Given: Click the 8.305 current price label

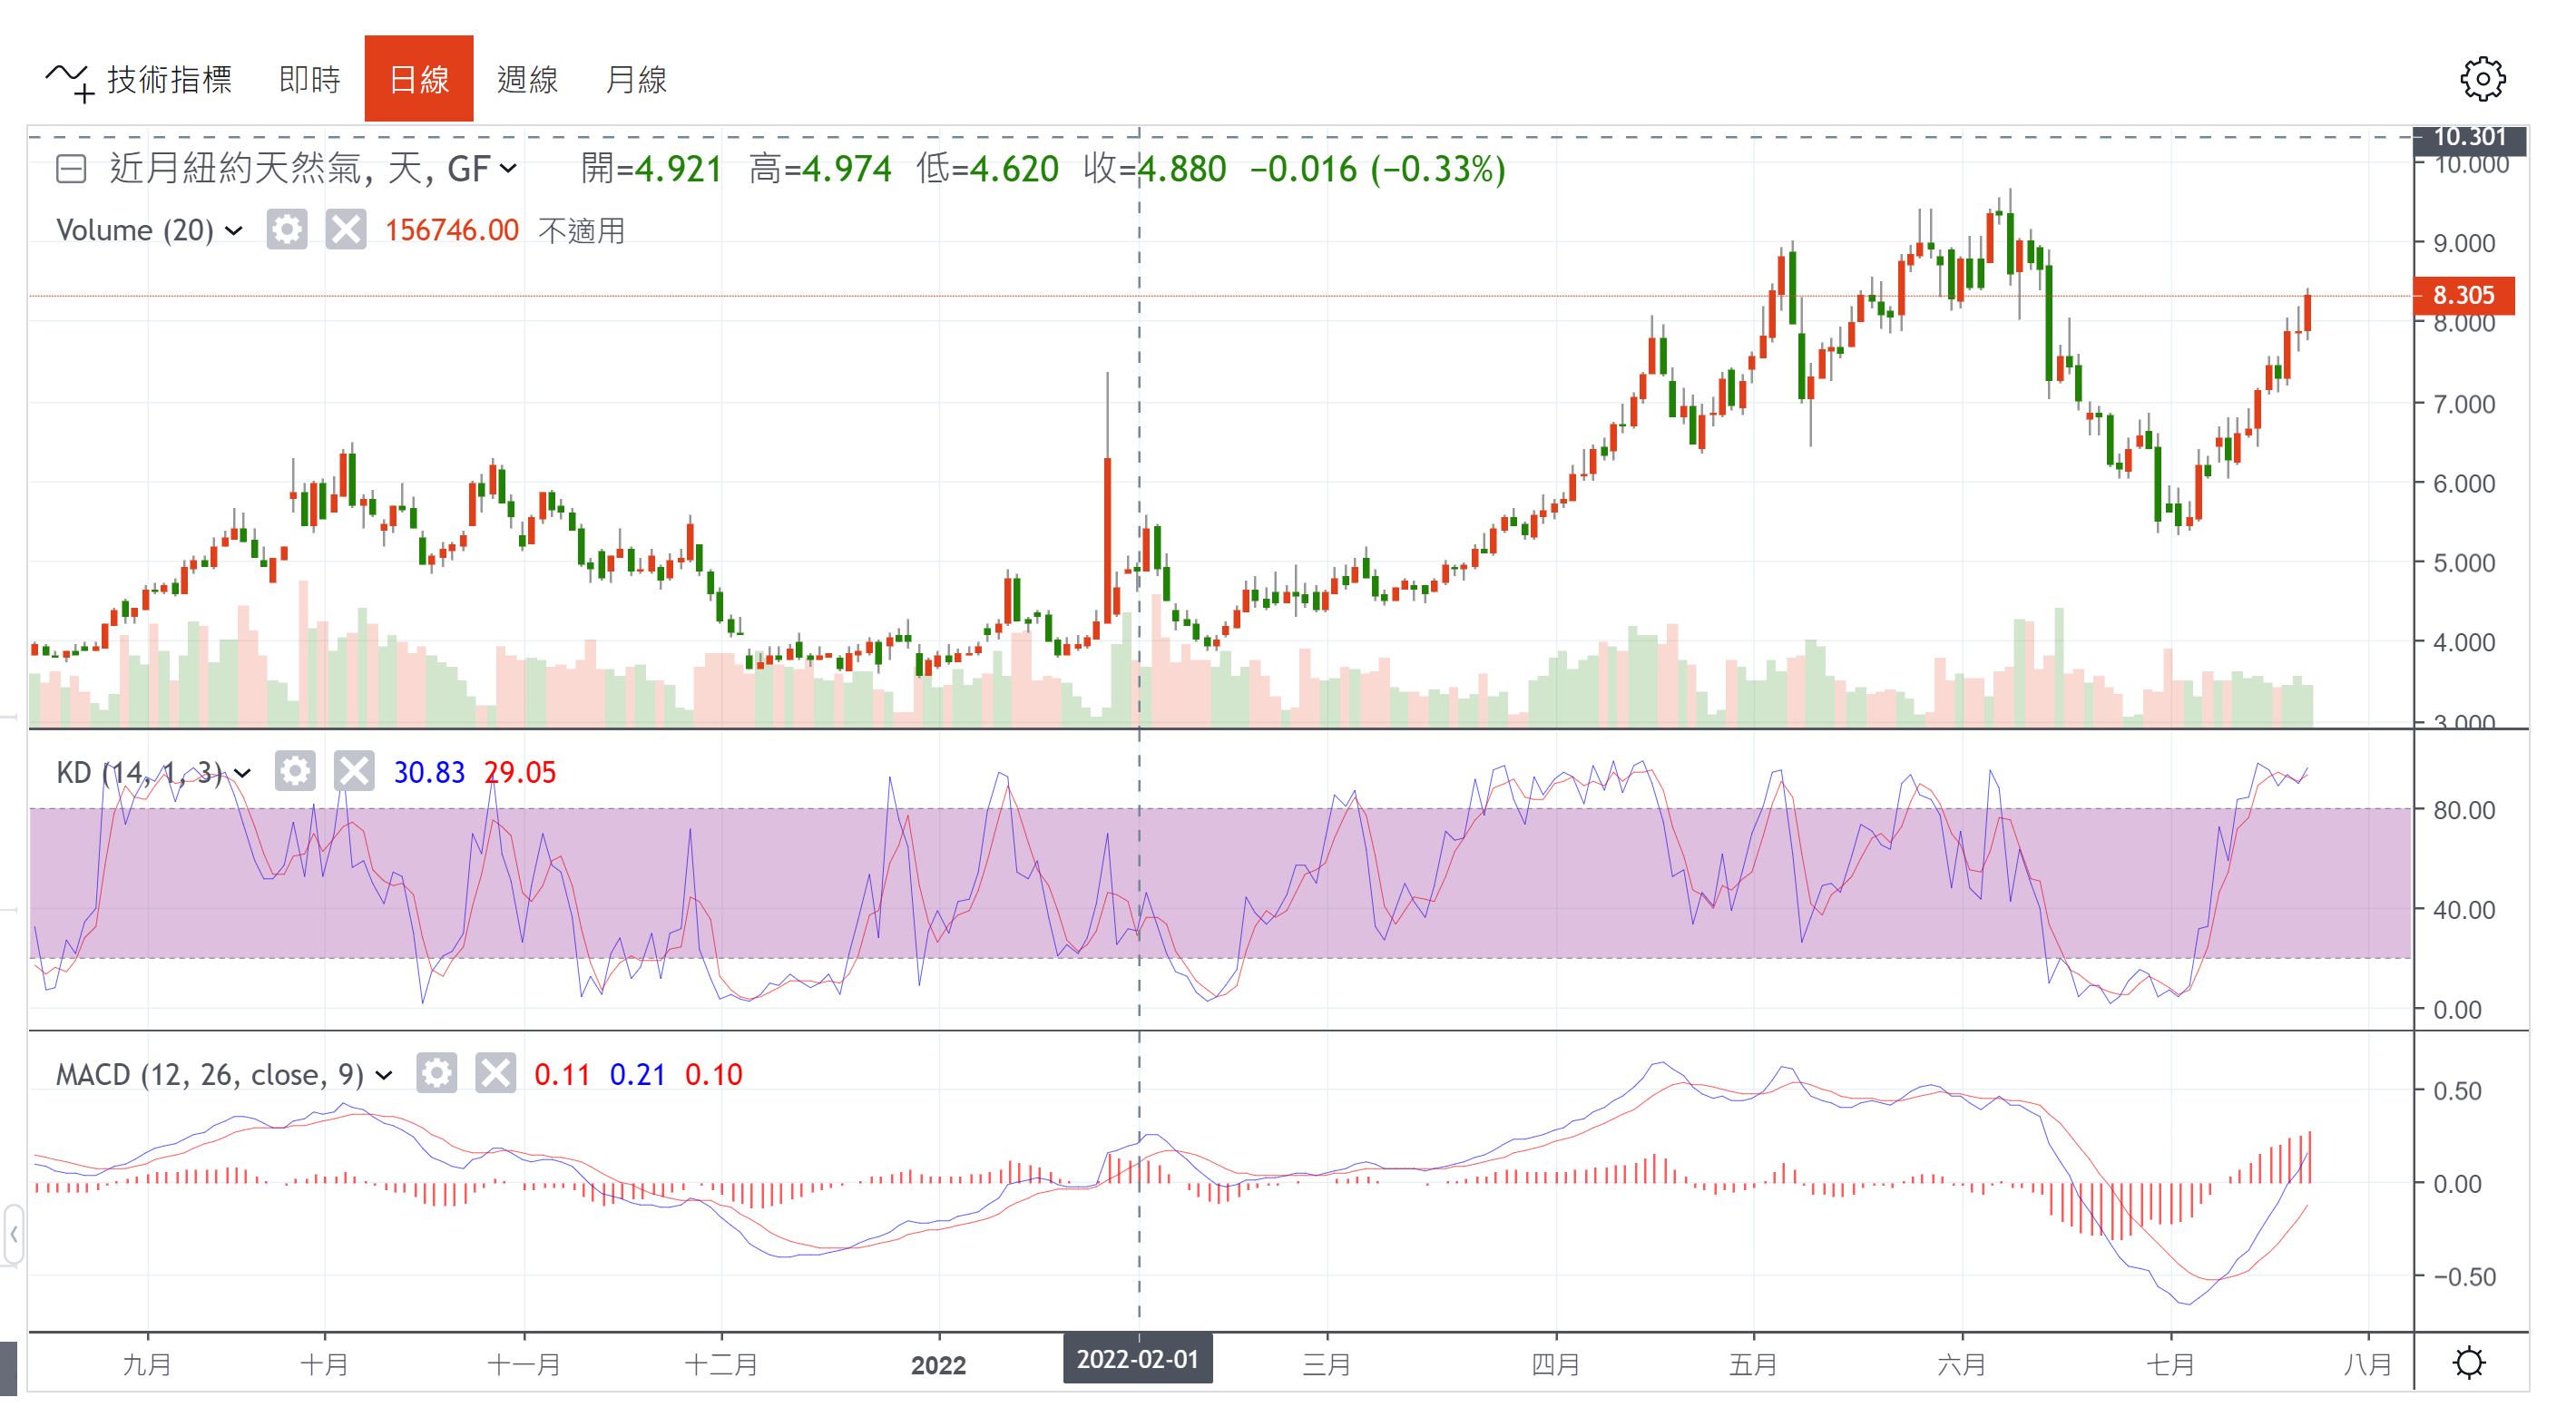Looking at the screenshot, I should [x=2463, y=295].
